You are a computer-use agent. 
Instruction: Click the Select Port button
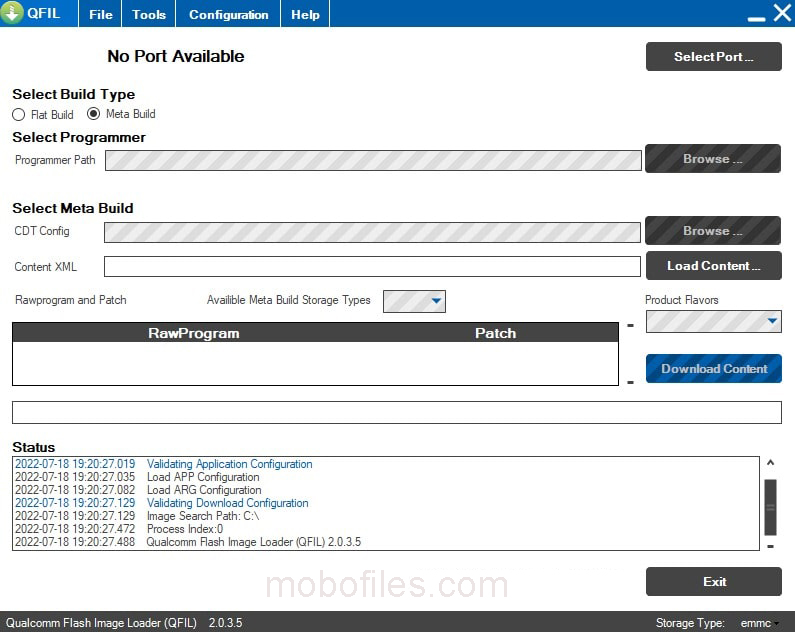pos(713,57)
